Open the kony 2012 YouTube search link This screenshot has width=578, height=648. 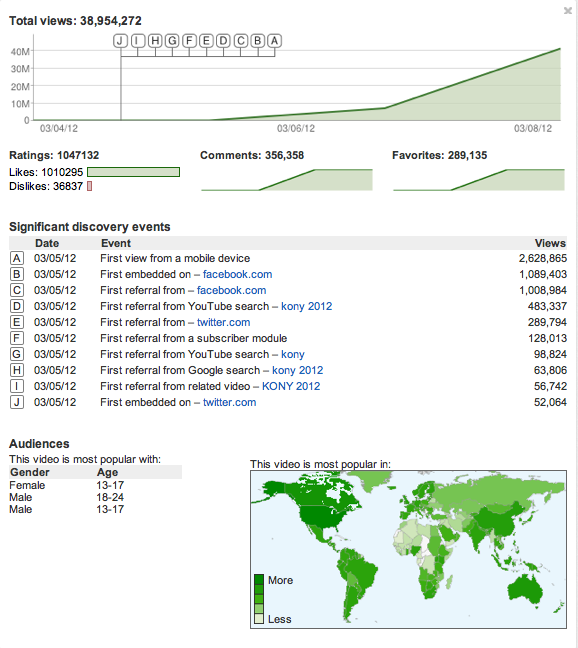click(x=307, y=306)
